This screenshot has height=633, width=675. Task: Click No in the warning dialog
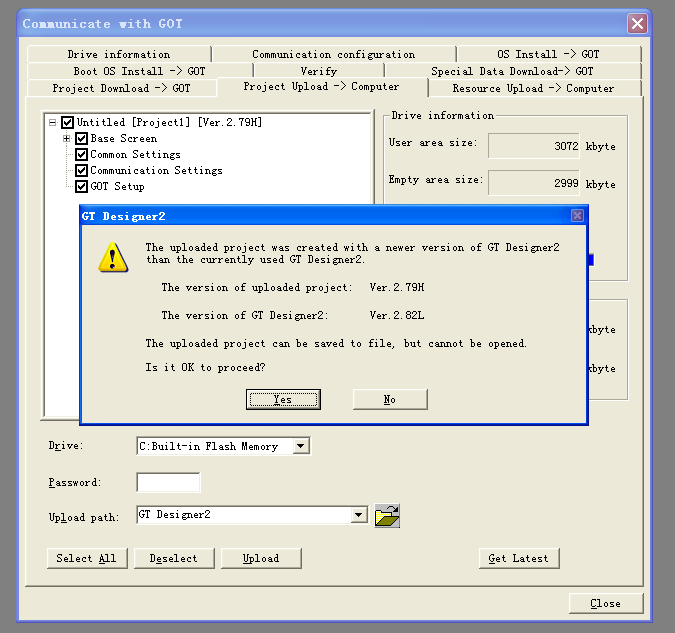click(x=390, y=399)
